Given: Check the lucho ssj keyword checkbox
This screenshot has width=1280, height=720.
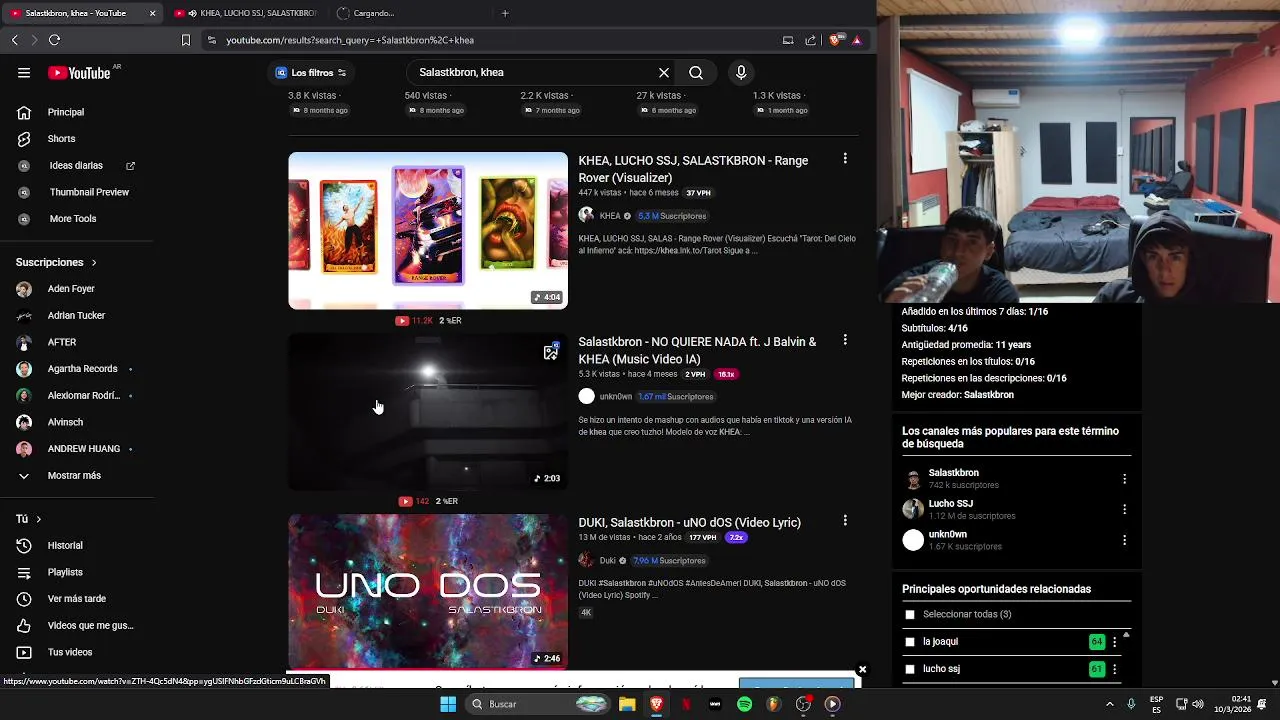Looking at the screenshot, I should click(x=910, y=669).
